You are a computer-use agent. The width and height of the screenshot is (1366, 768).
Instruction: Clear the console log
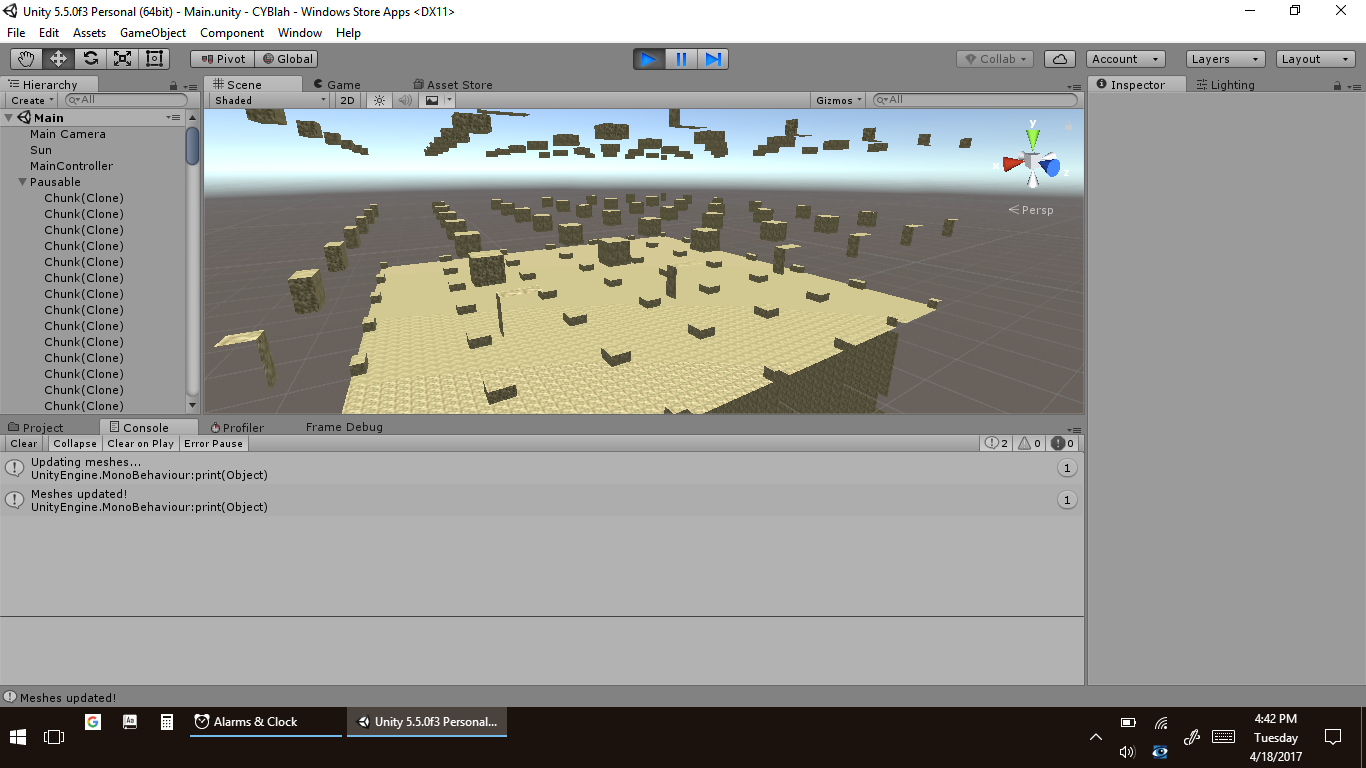[x=23, y=443]
